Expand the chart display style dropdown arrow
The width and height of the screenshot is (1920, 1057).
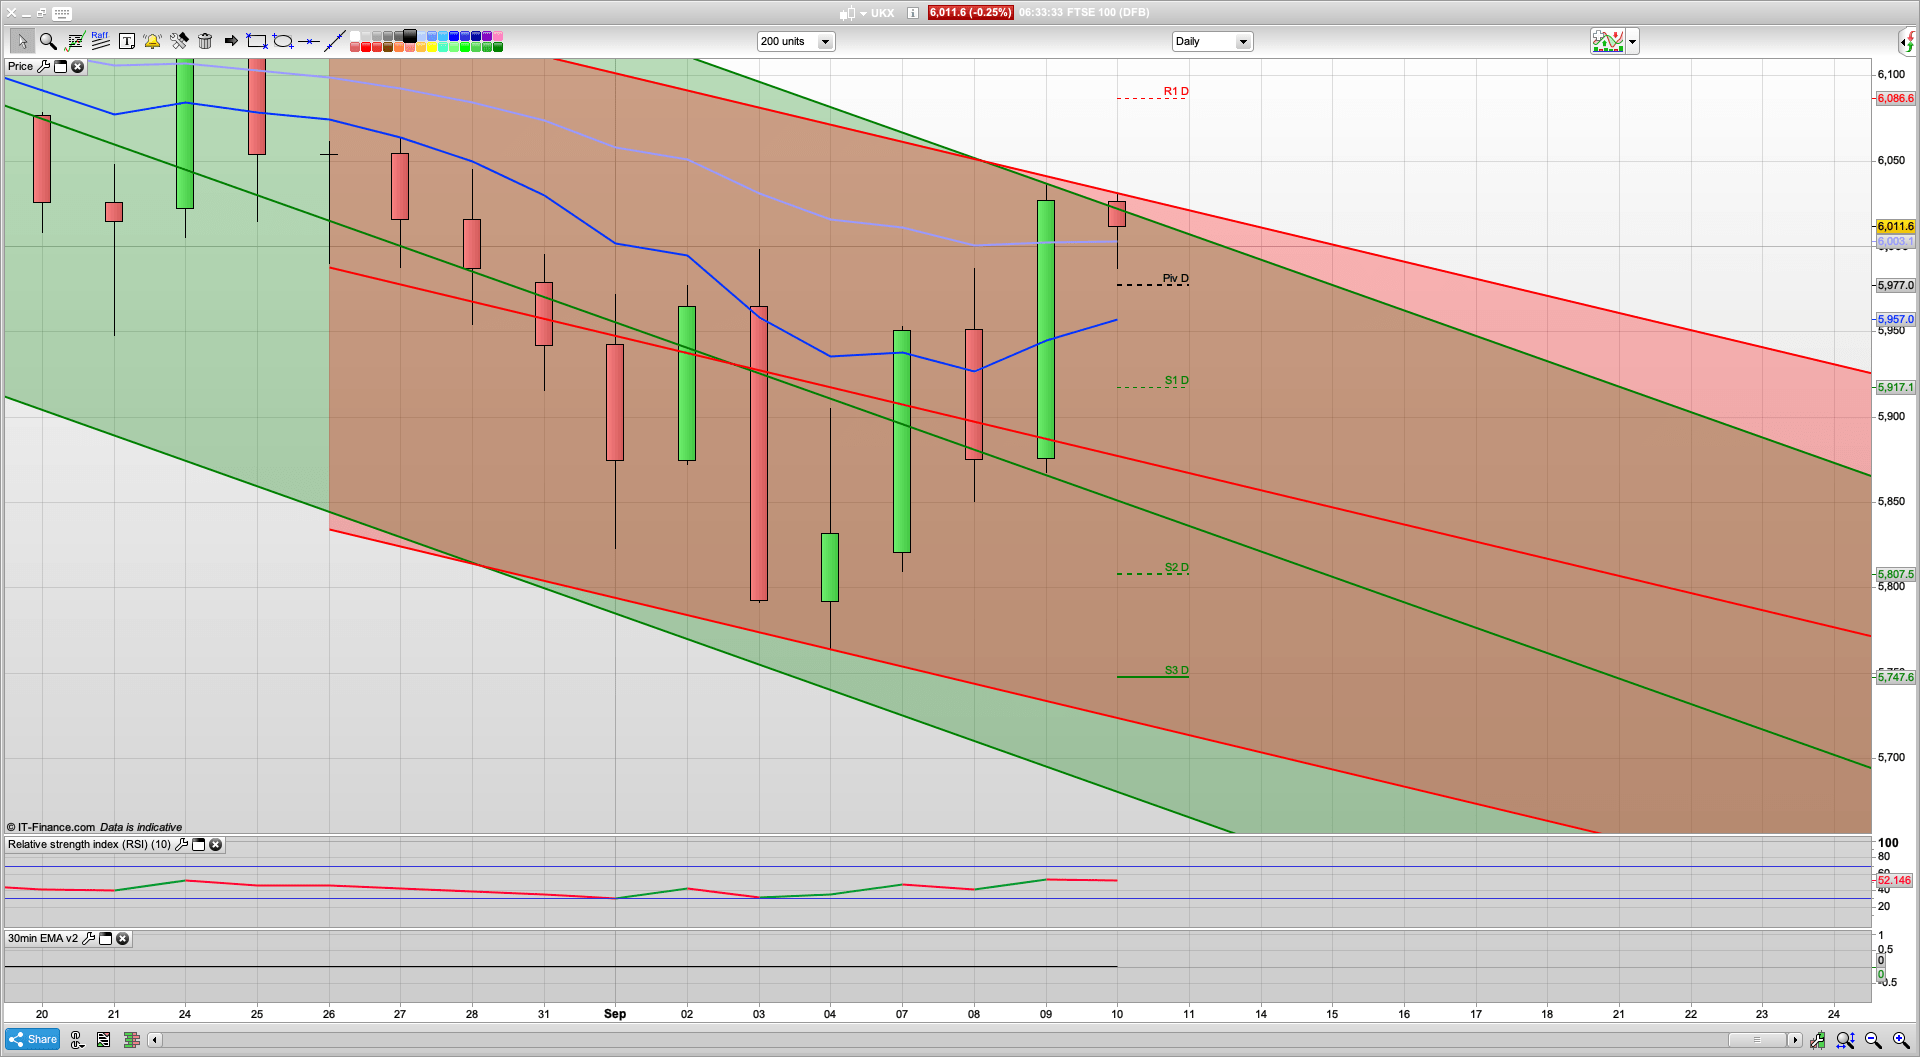[1630, 41]
